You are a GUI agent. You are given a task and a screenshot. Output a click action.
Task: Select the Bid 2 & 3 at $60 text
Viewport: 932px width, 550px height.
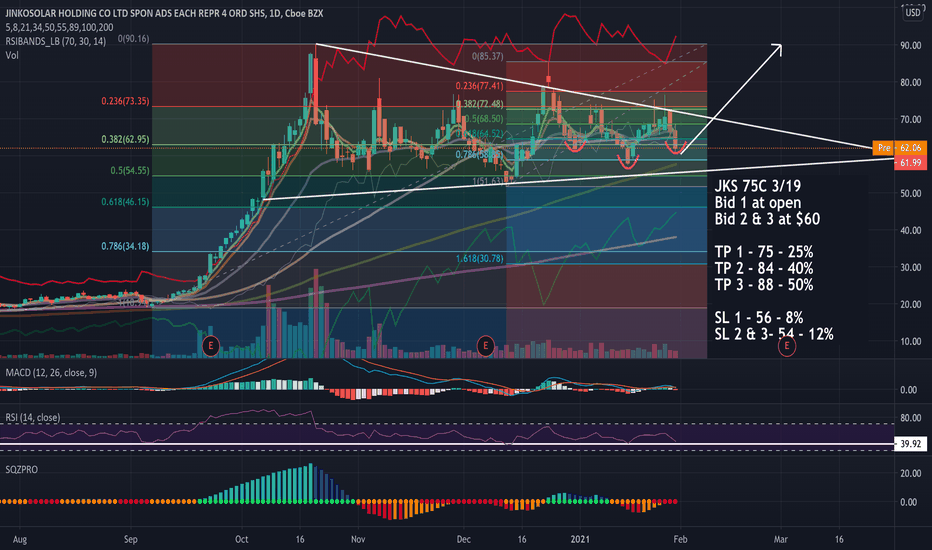(767, 219)
